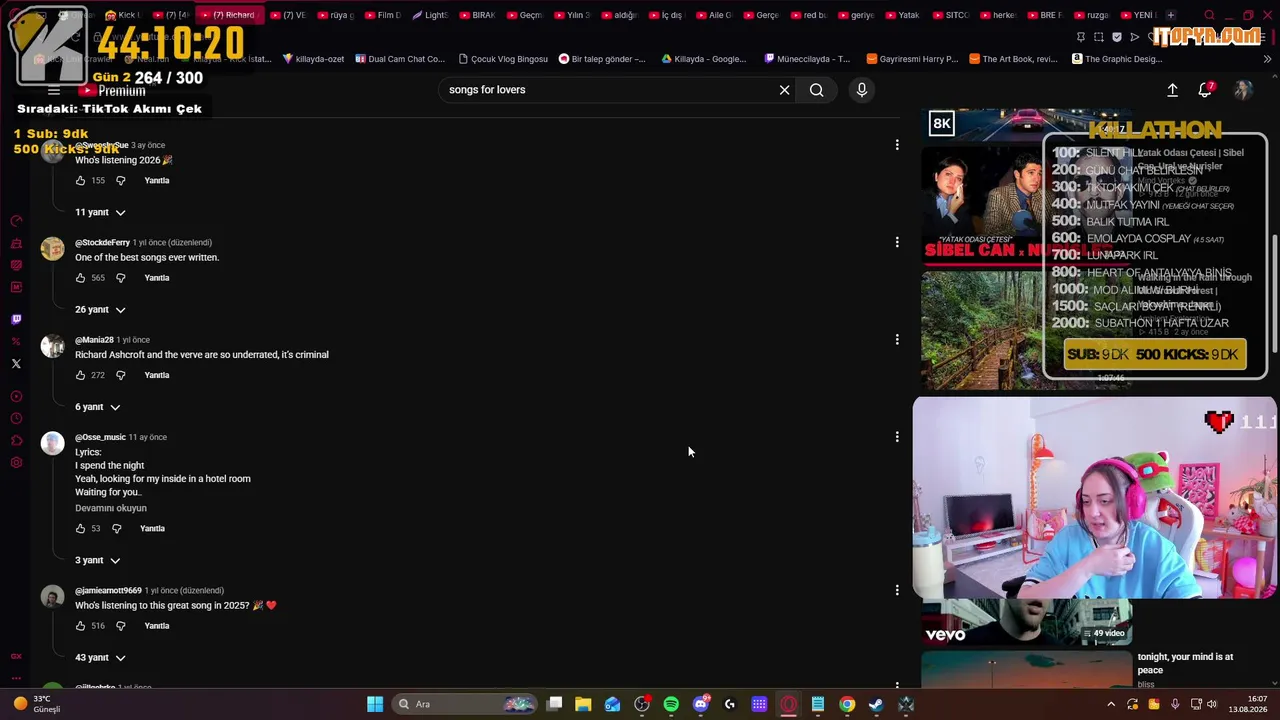Open three-dot menu on @StockdeFerry comment
The image size is (1280, 720).
897,242
